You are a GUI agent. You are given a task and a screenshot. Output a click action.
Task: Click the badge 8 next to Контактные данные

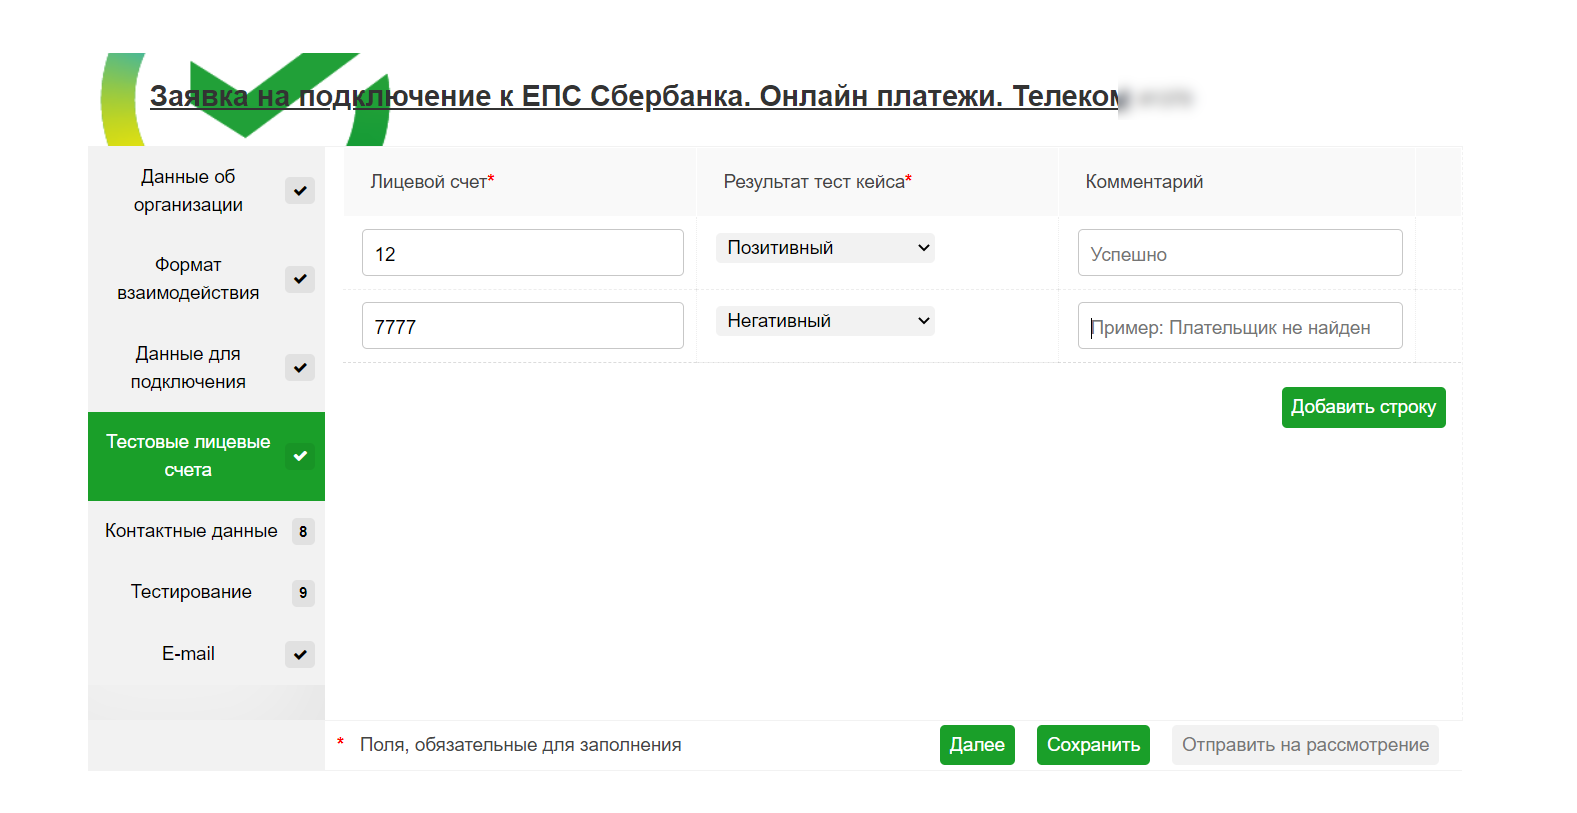click(x=303, y=532)
